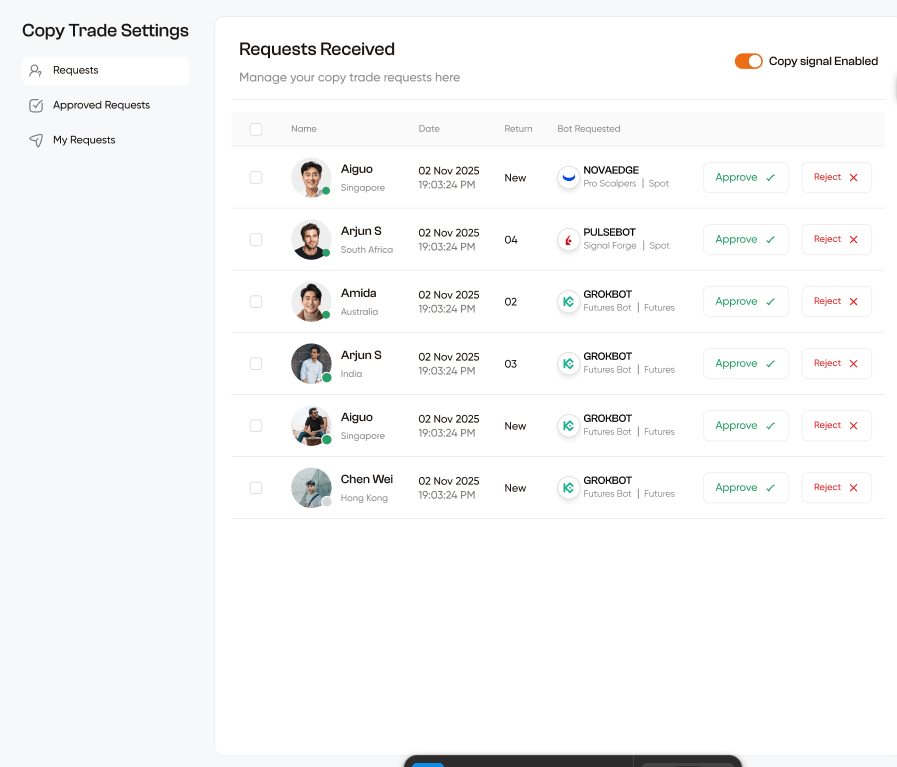Click the Approved Requests checkmark icon
Screen dimensions: 897x767
point(36,105)
